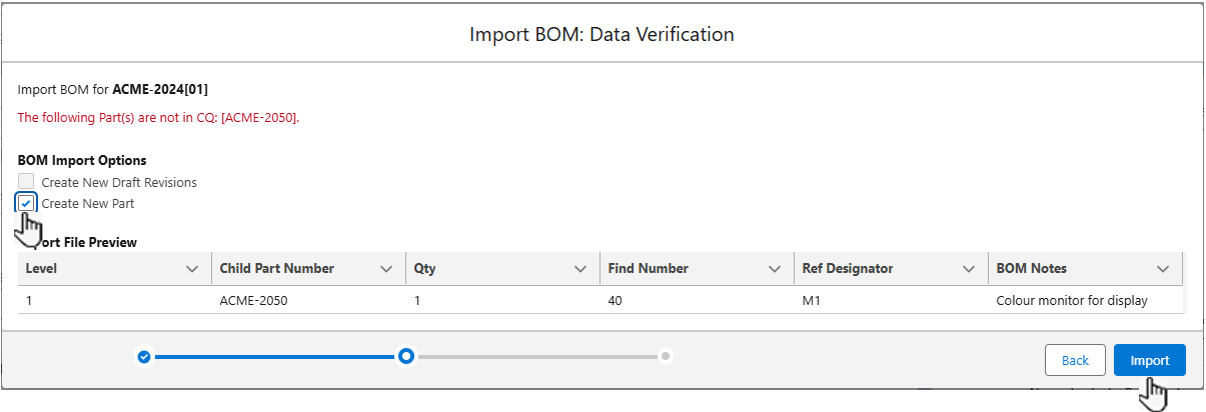Uncheck the Create New Part checkbox
The height and width of the screenshot is (412, 1206).
pyautogui.click(x=26, y=203)
